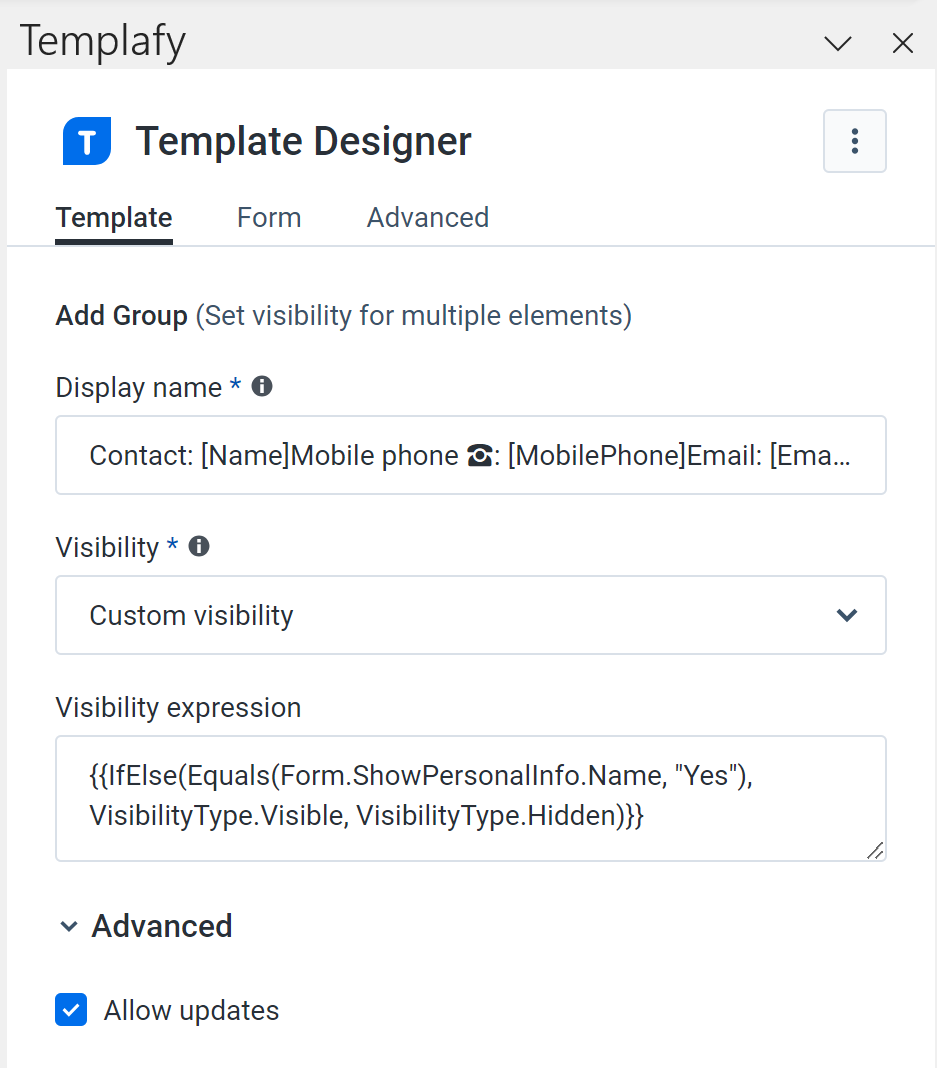Click the Templafy blue T logo icon

(x=87, y=141)
